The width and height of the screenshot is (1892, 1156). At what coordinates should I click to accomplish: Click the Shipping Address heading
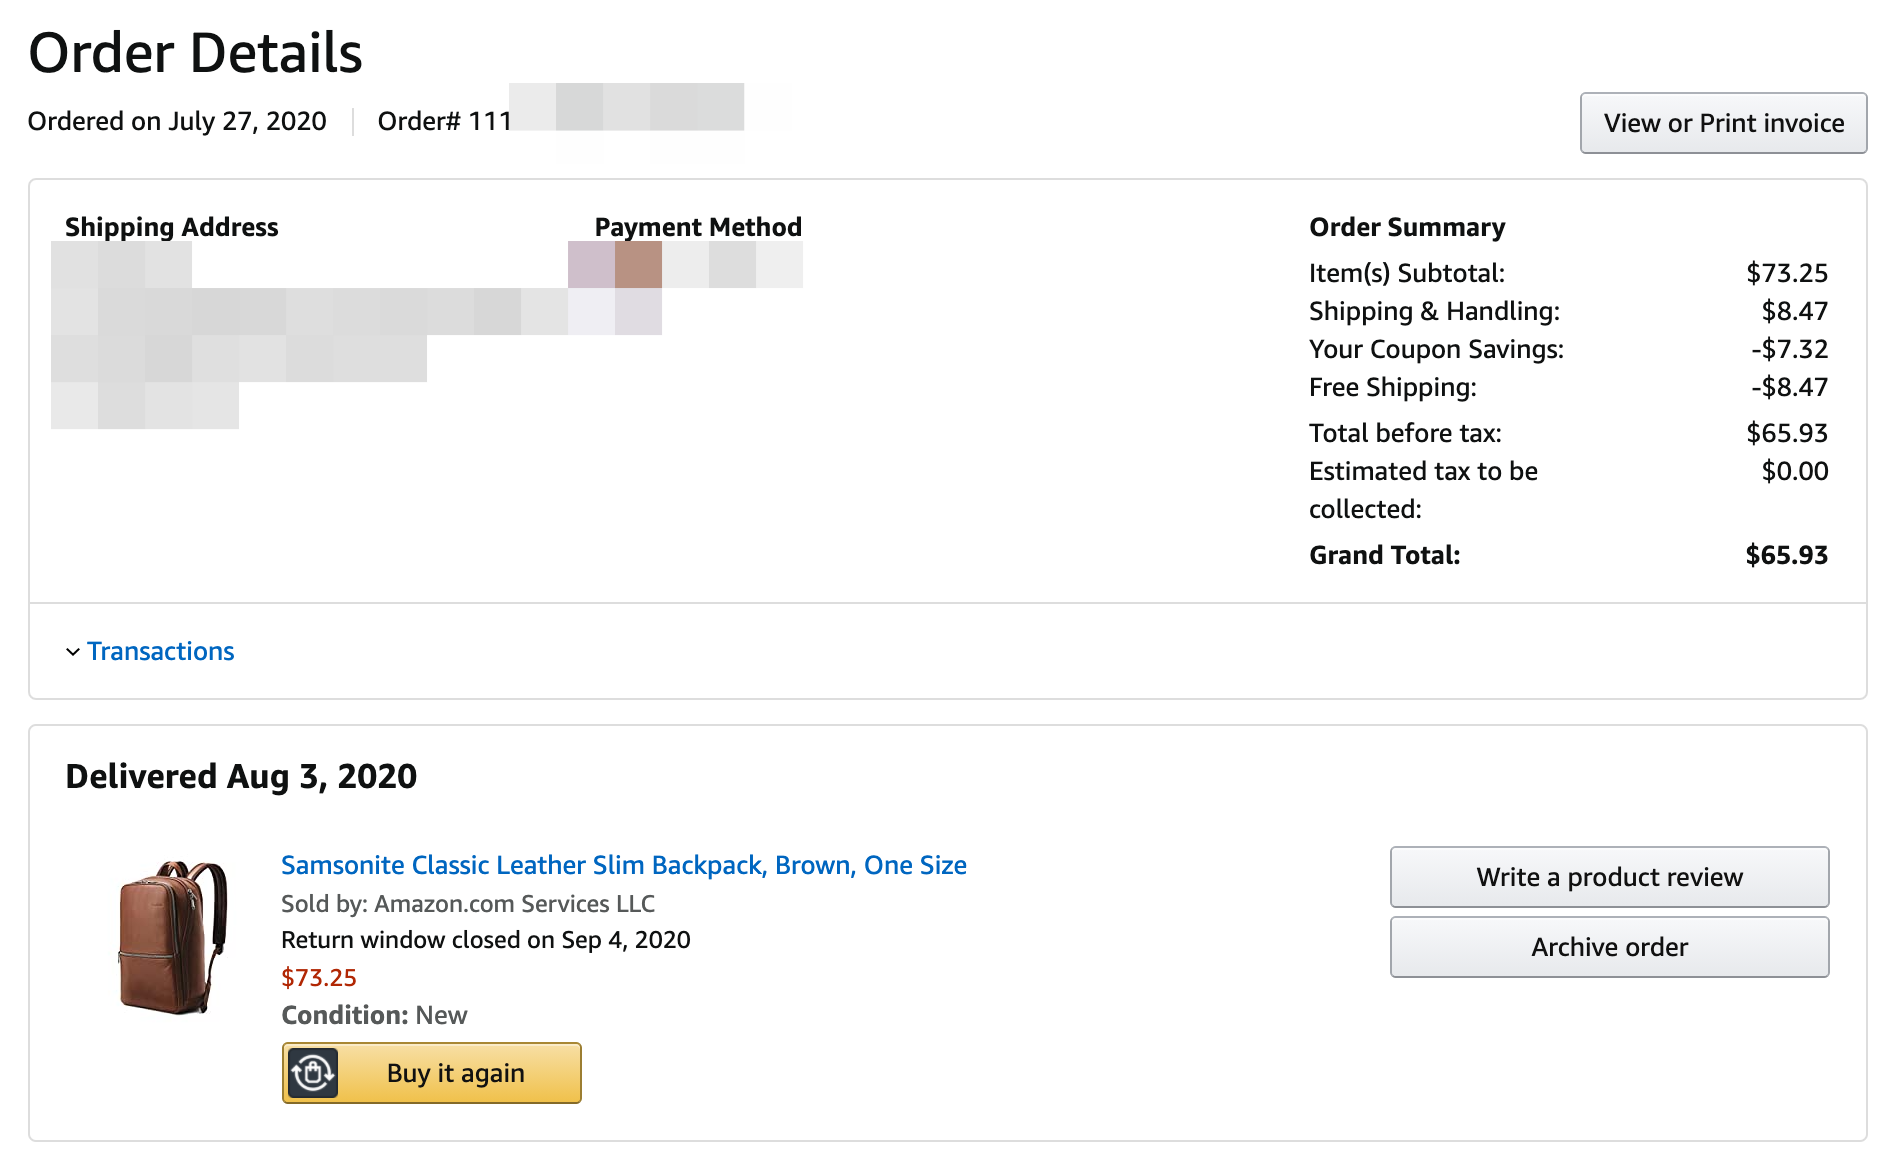click(172, 227)
